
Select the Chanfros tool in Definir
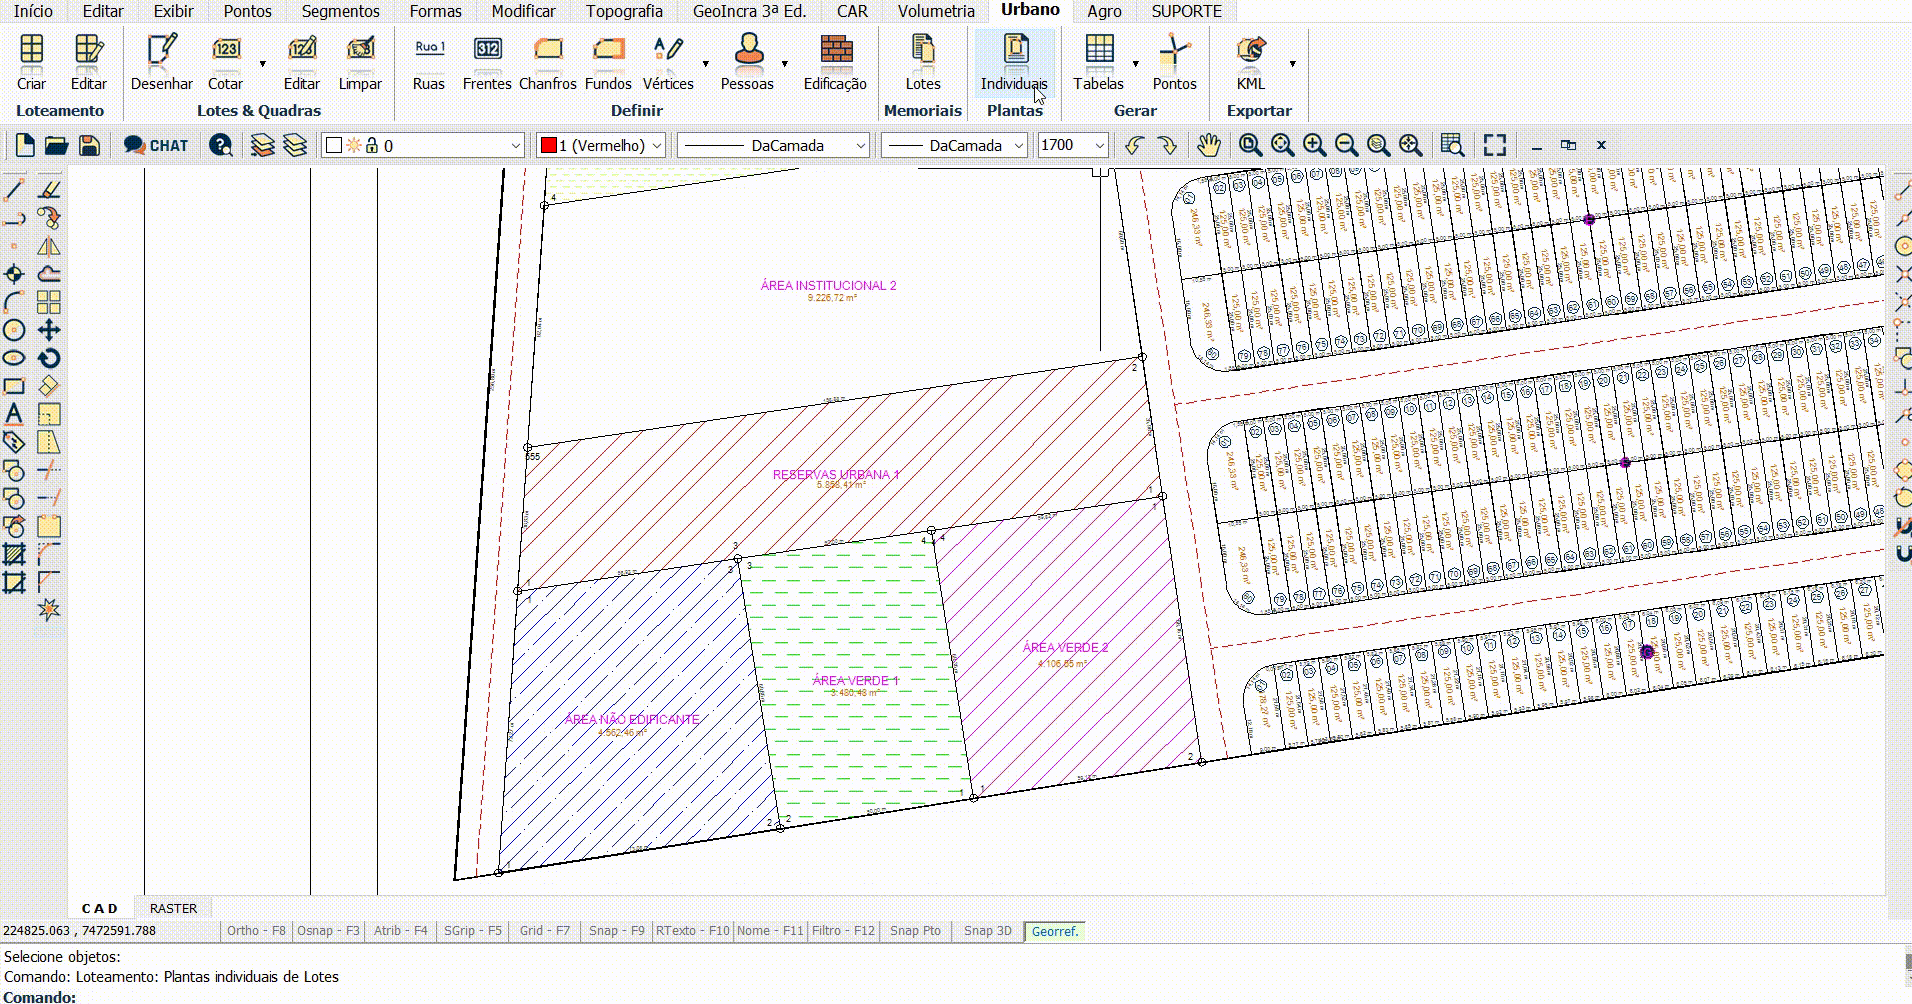(547, 50)
